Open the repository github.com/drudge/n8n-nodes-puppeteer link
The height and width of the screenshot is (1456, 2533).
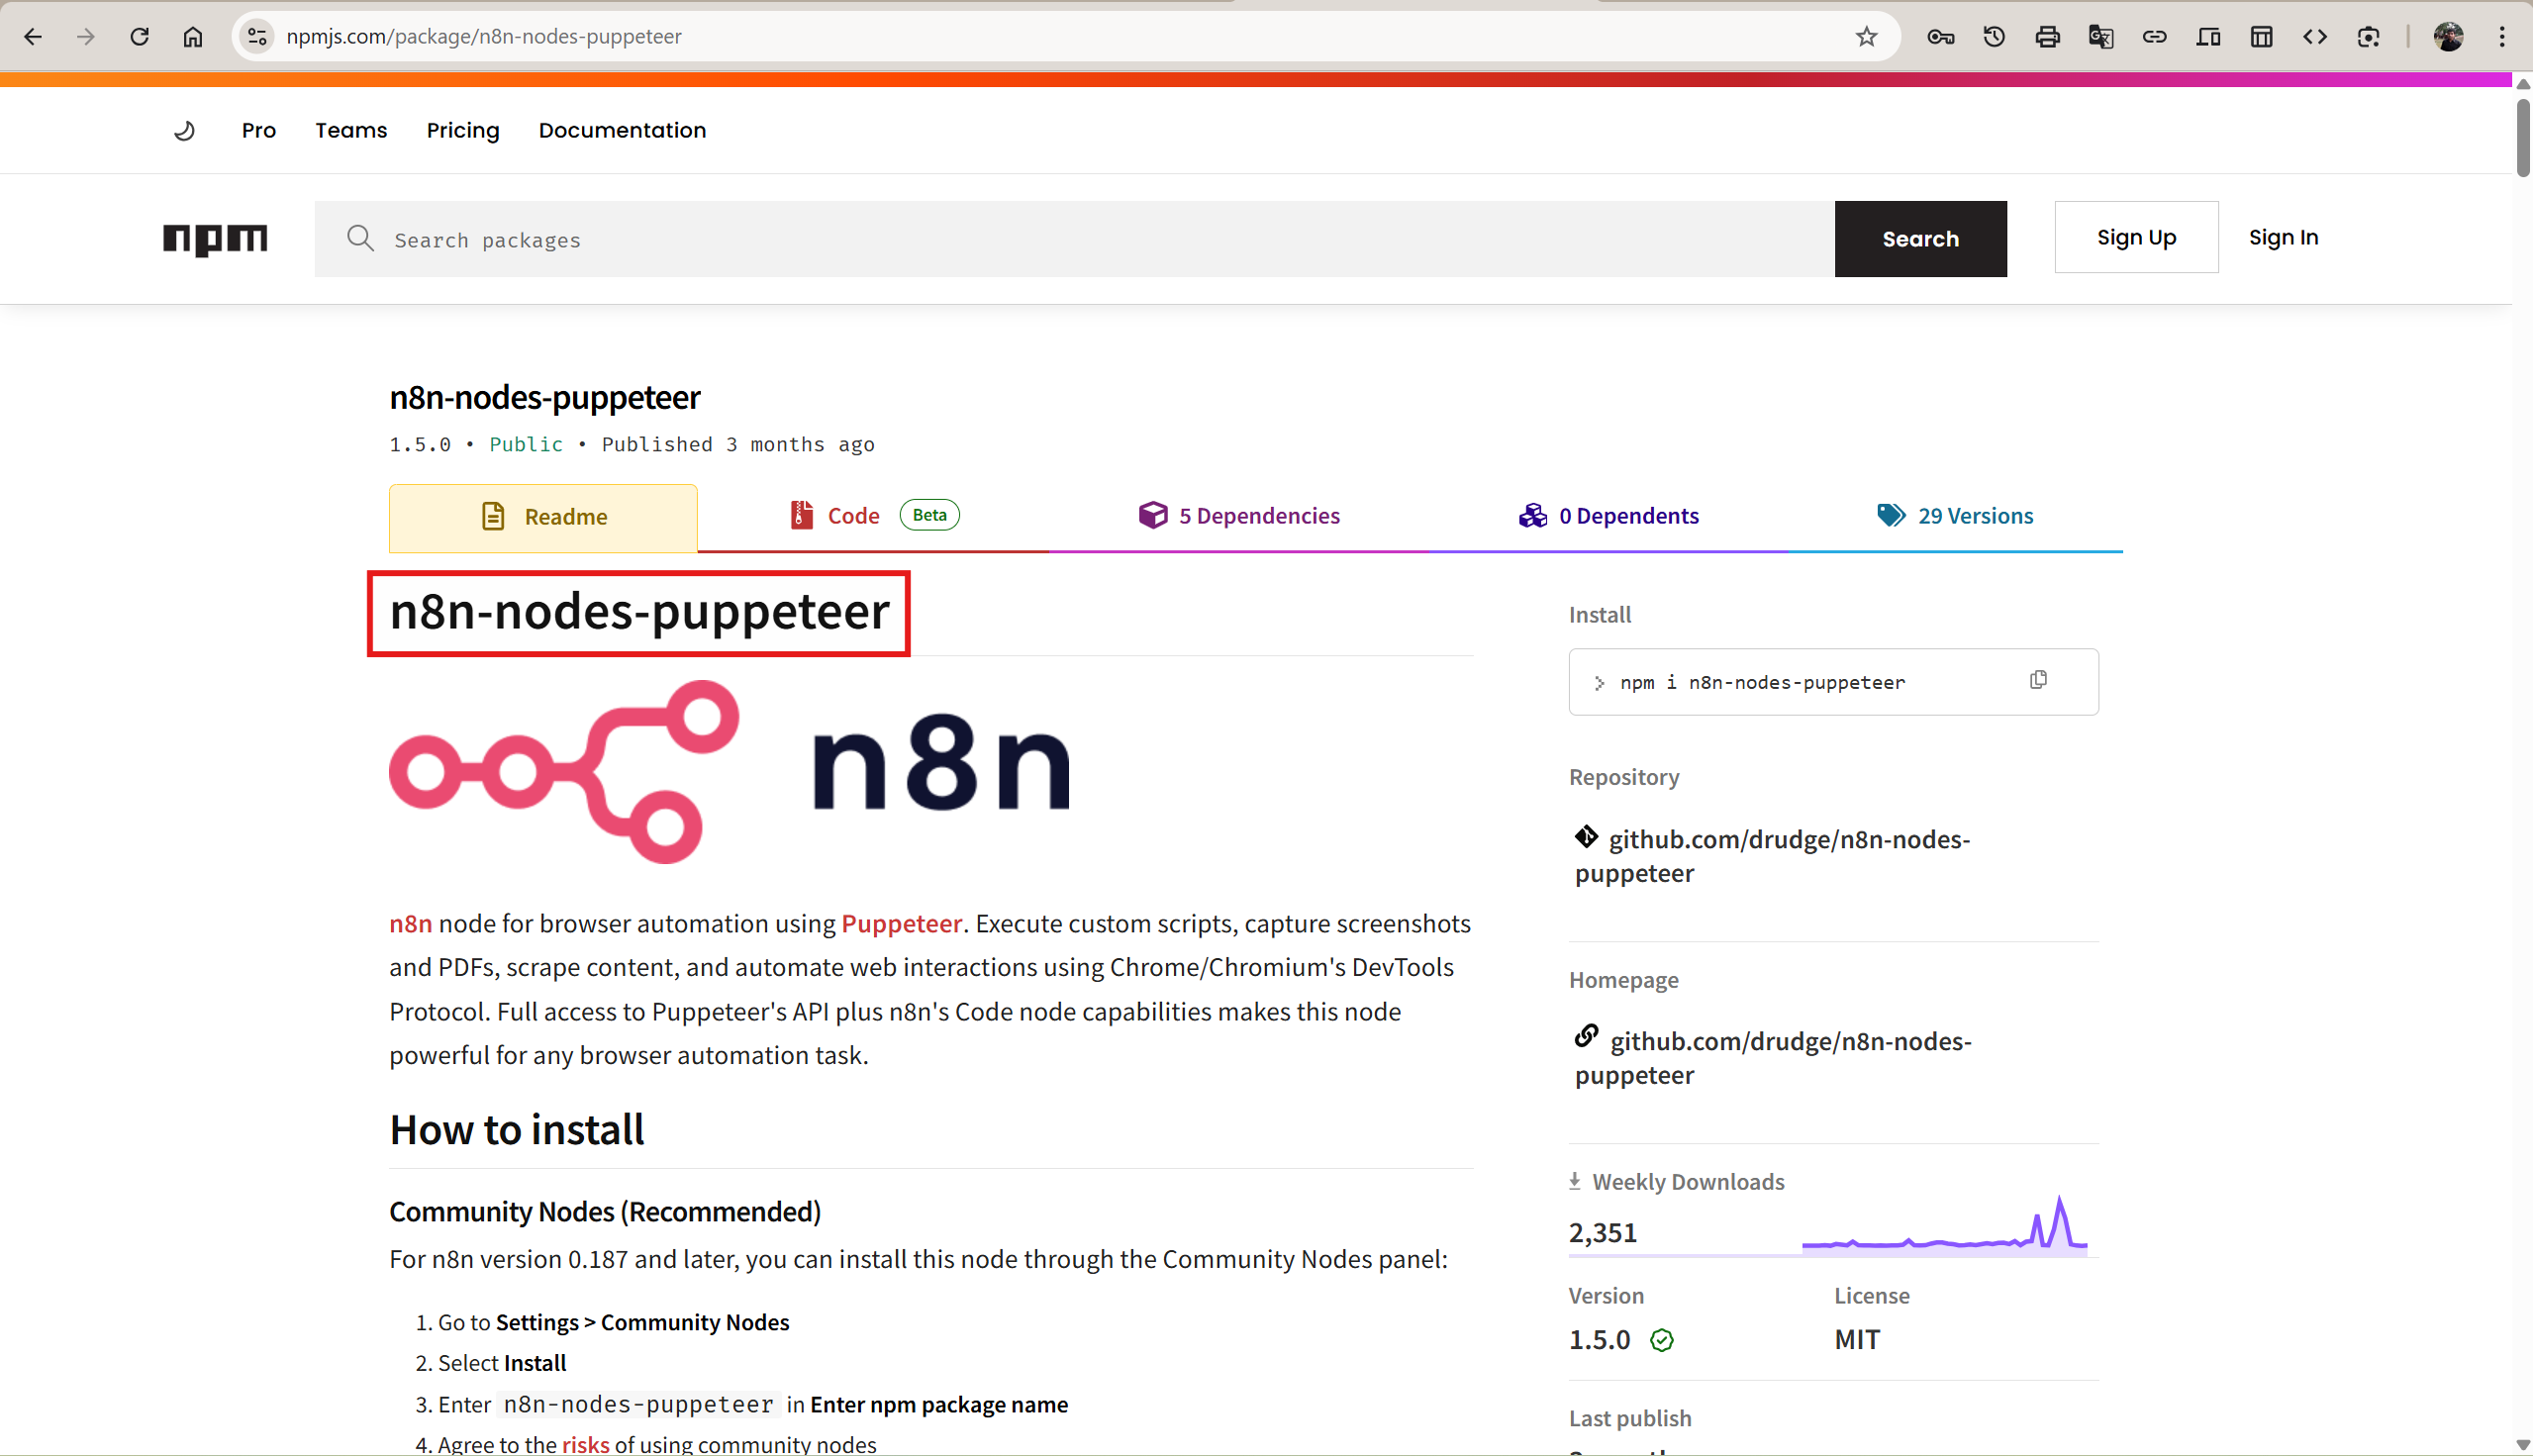(1772, 856)
